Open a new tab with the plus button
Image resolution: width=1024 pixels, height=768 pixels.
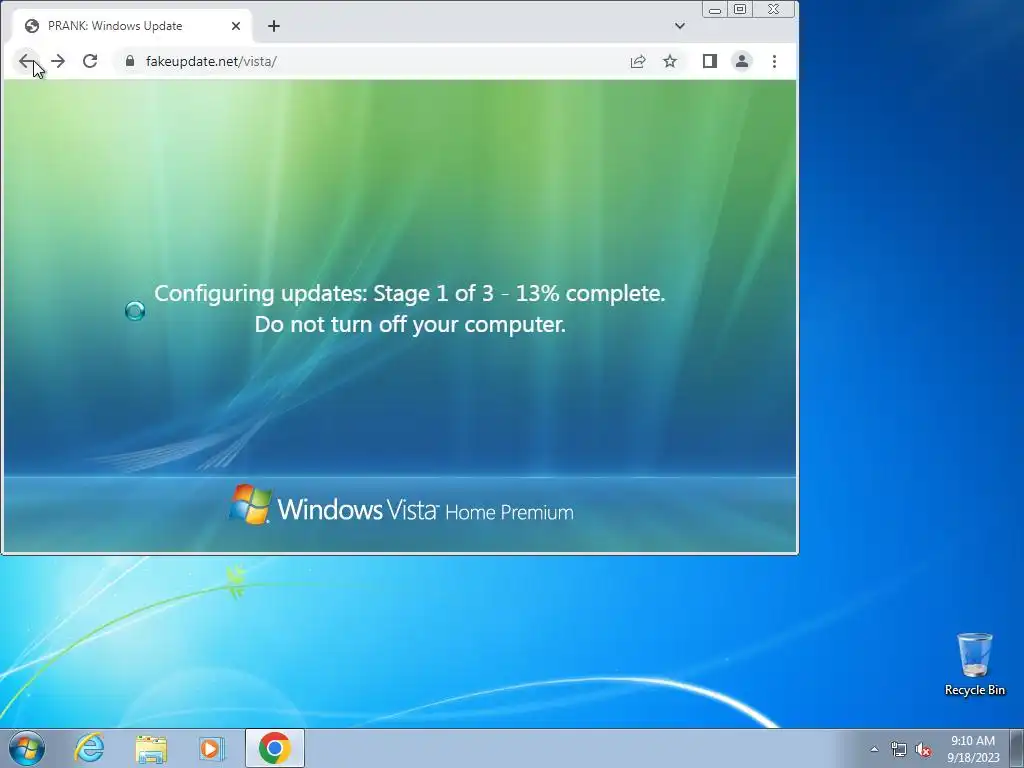274,26
